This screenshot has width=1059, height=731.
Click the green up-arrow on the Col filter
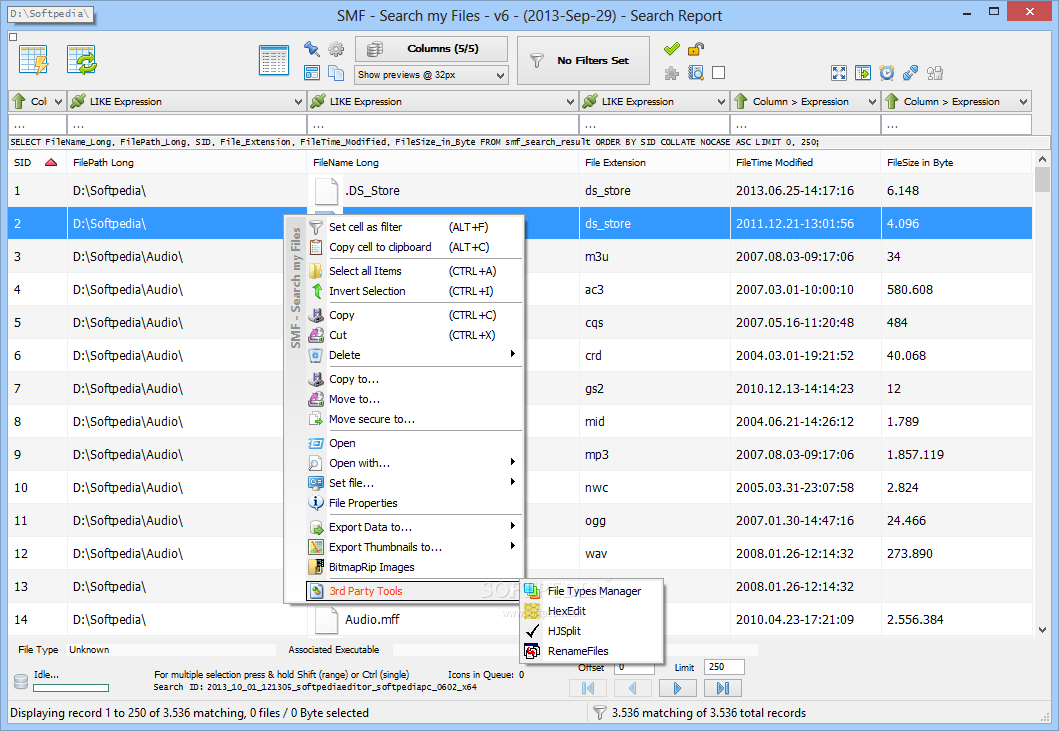19,101
